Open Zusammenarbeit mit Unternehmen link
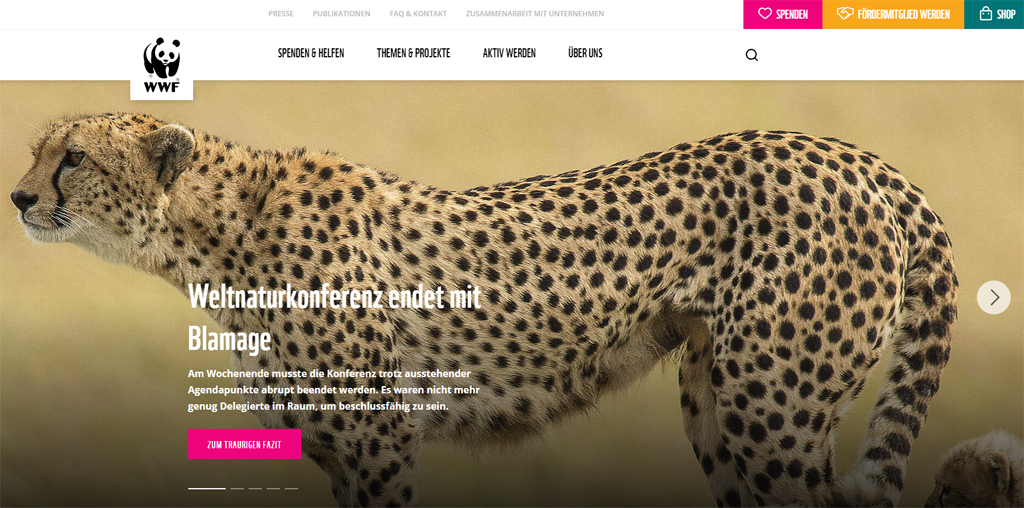Screen dimensions: 1024x508 (535, 14)
